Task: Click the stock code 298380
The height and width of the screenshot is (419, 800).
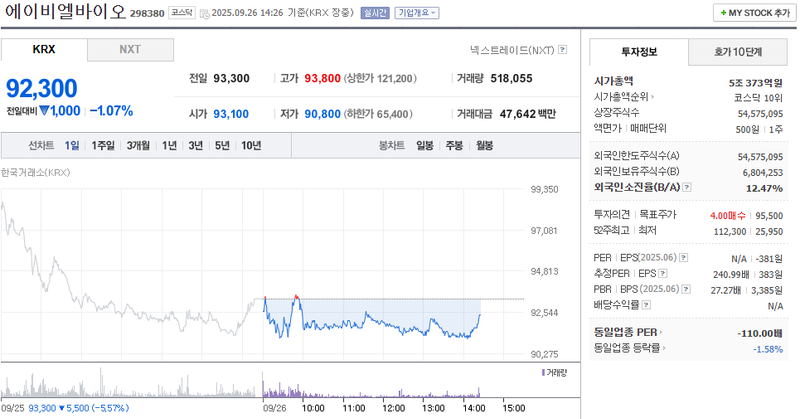Action: [x=147, y=14]
